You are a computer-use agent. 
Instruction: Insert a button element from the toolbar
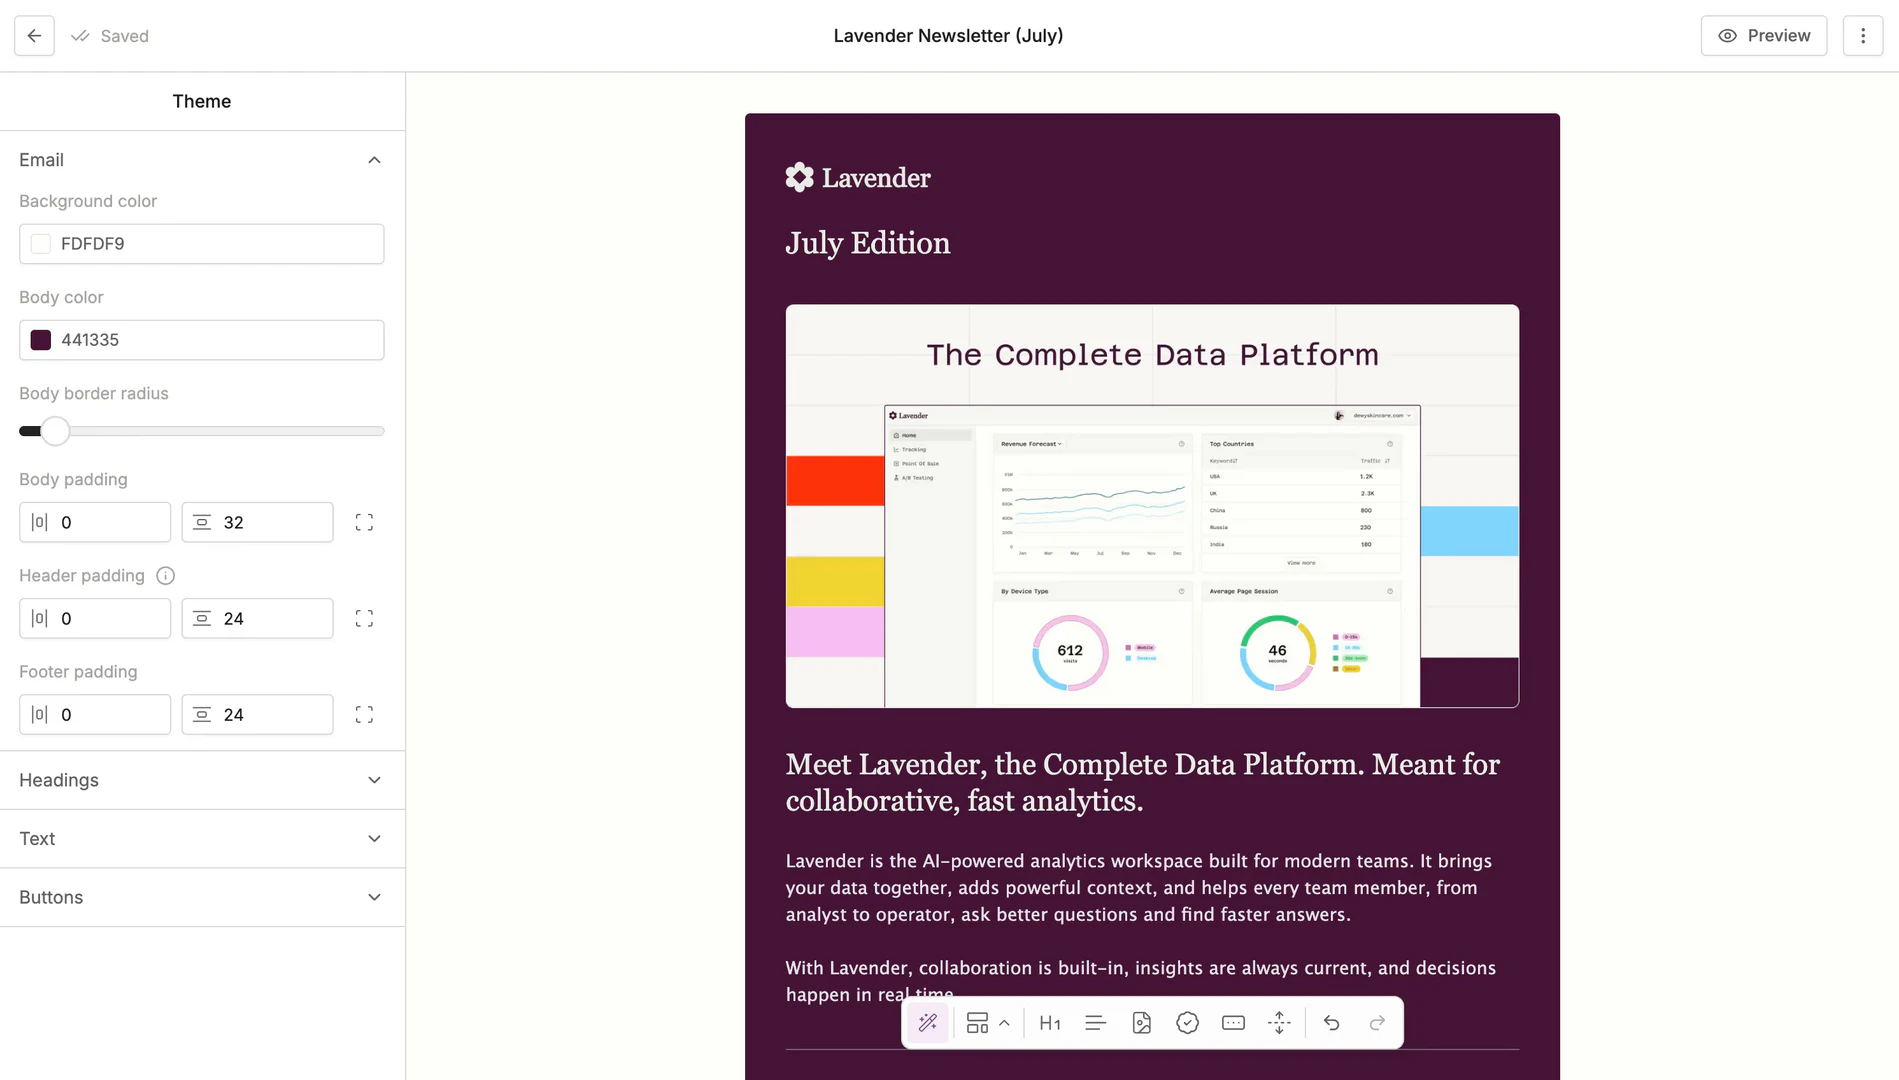(1232, 1022)
